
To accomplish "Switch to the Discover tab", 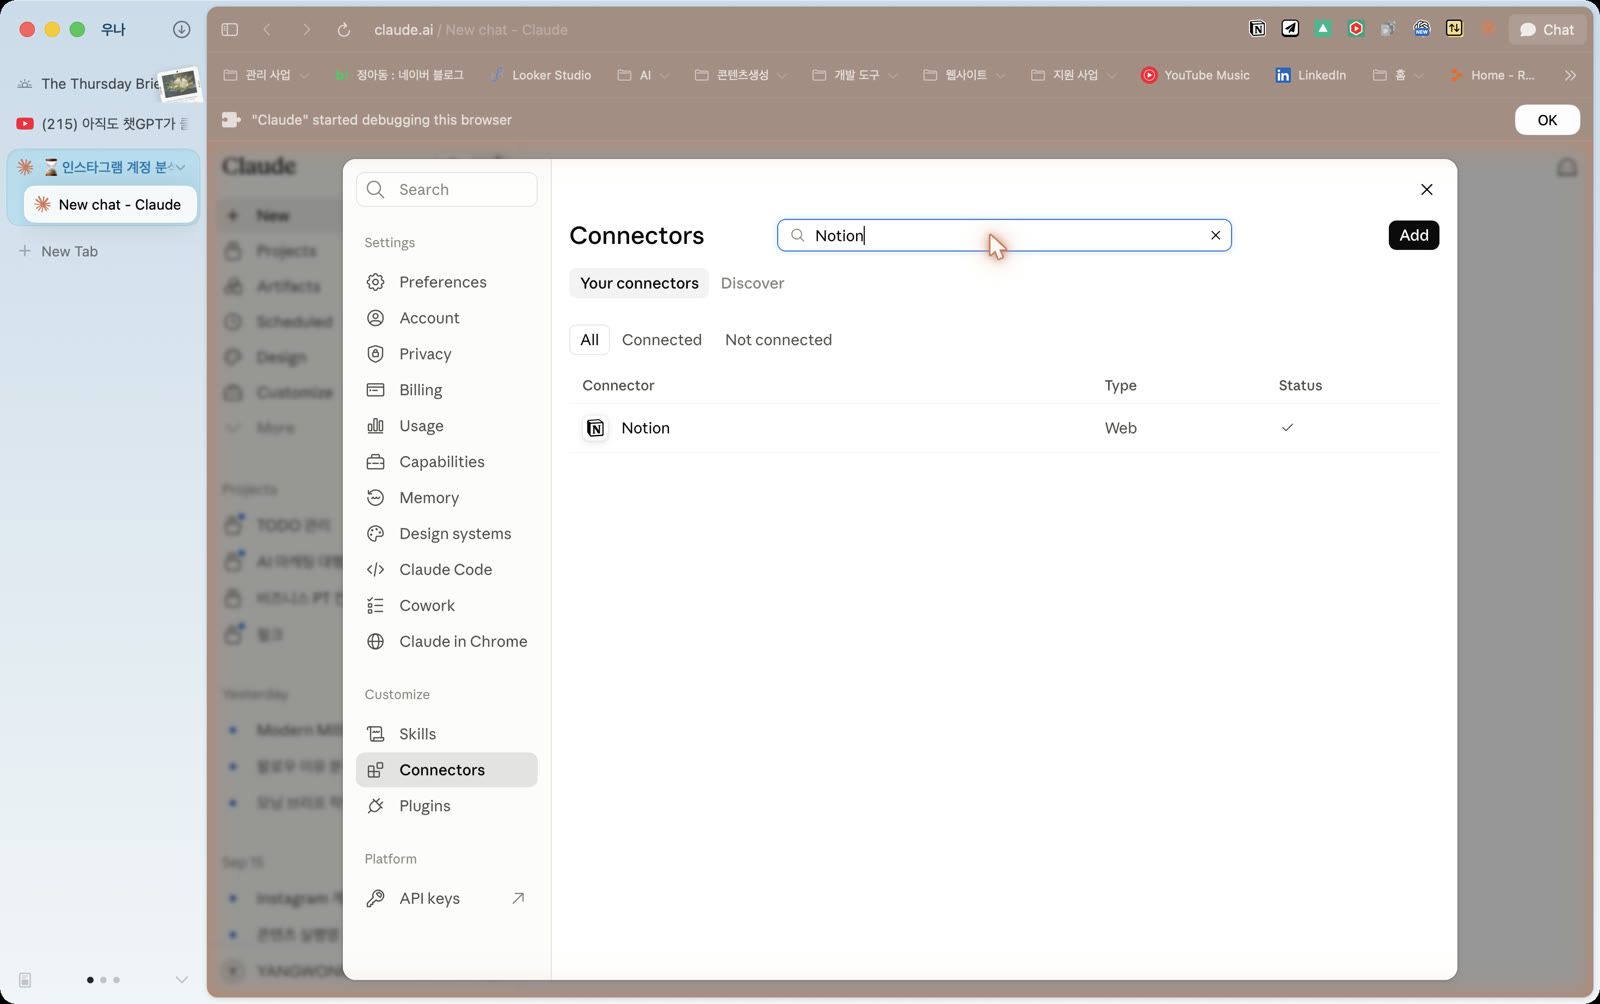I will 752,283.
